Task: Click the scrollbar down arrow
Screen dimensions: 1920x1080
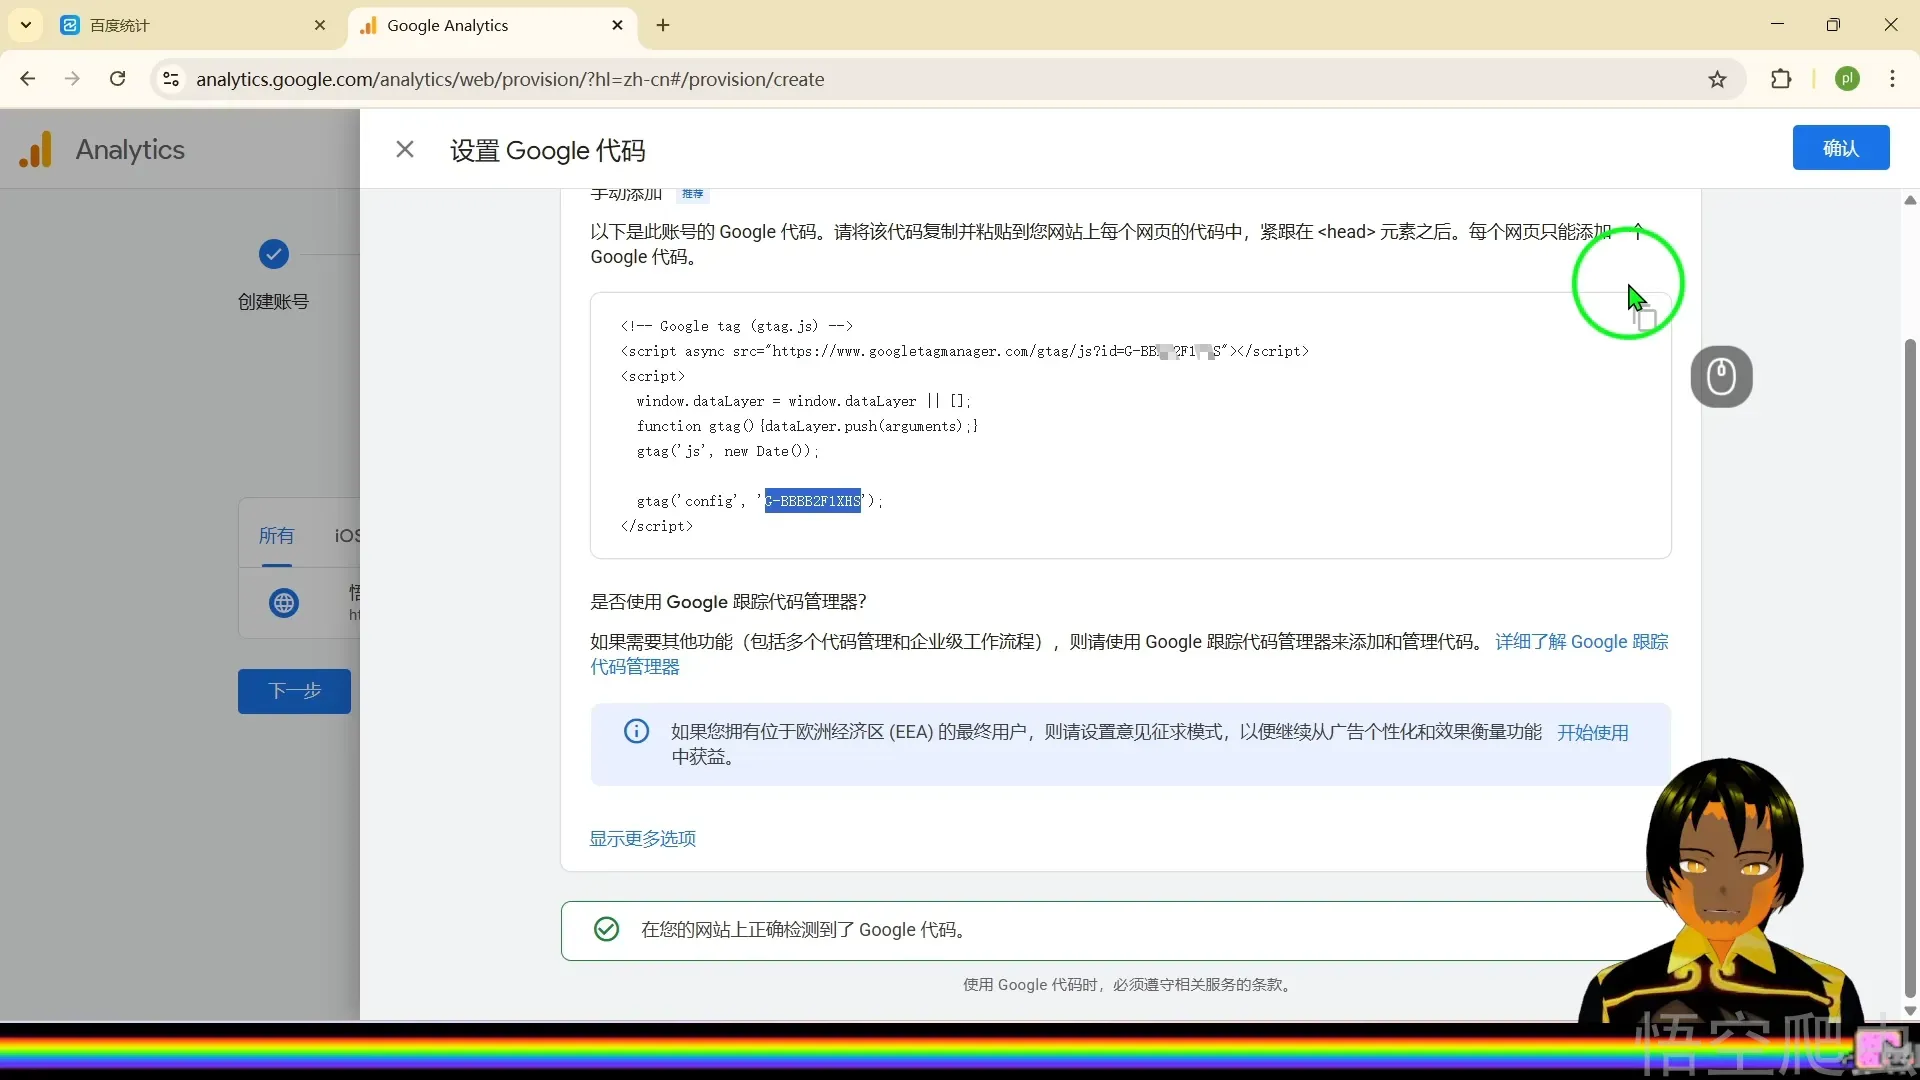Action: click(x=1909, y=1011)
